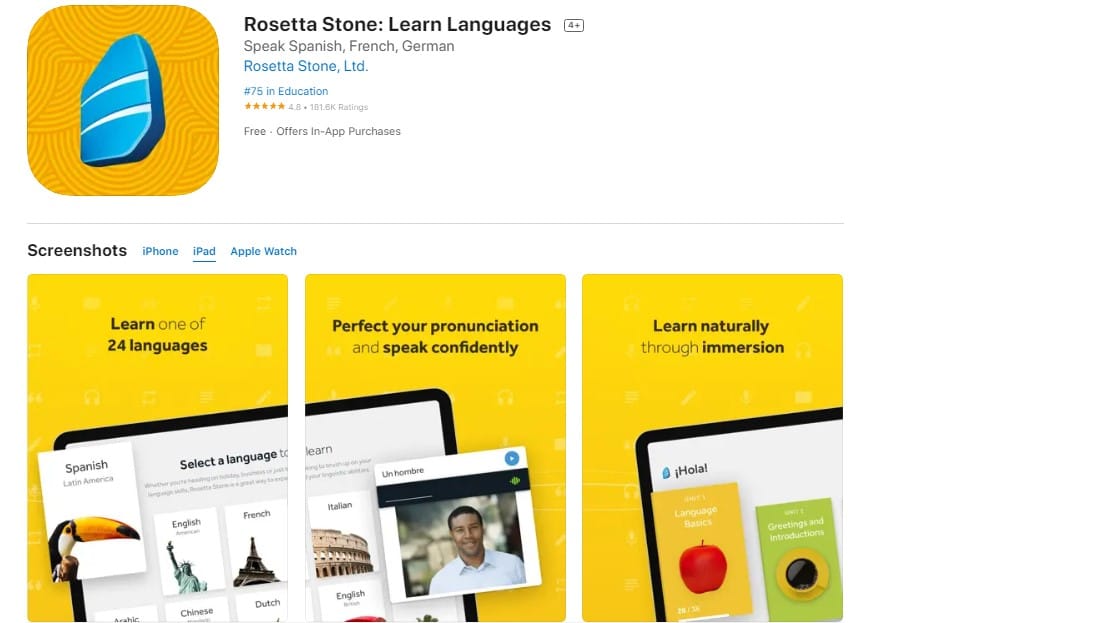Open the 'Learn one of 24 languages' screenshot
This screenshot has height=623, width=1098.
click(x=158, y=448)
